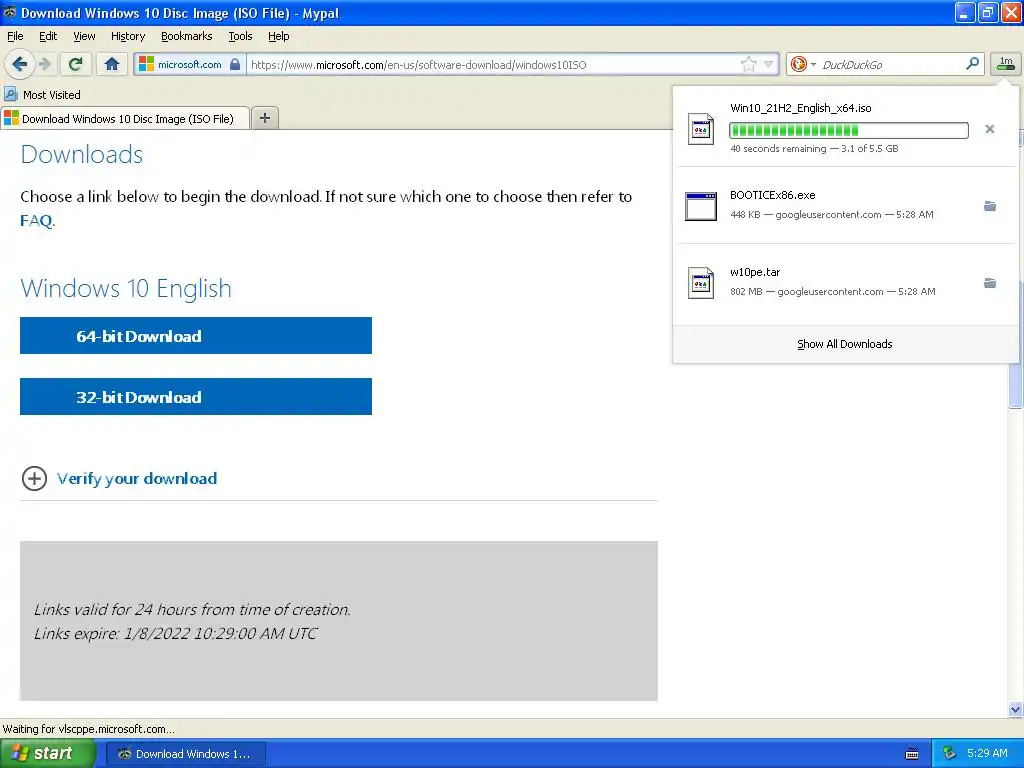Select the Download Windows 10 Disc Image tab
This screenshot has width=1024, height=768.
coord(125,118)
